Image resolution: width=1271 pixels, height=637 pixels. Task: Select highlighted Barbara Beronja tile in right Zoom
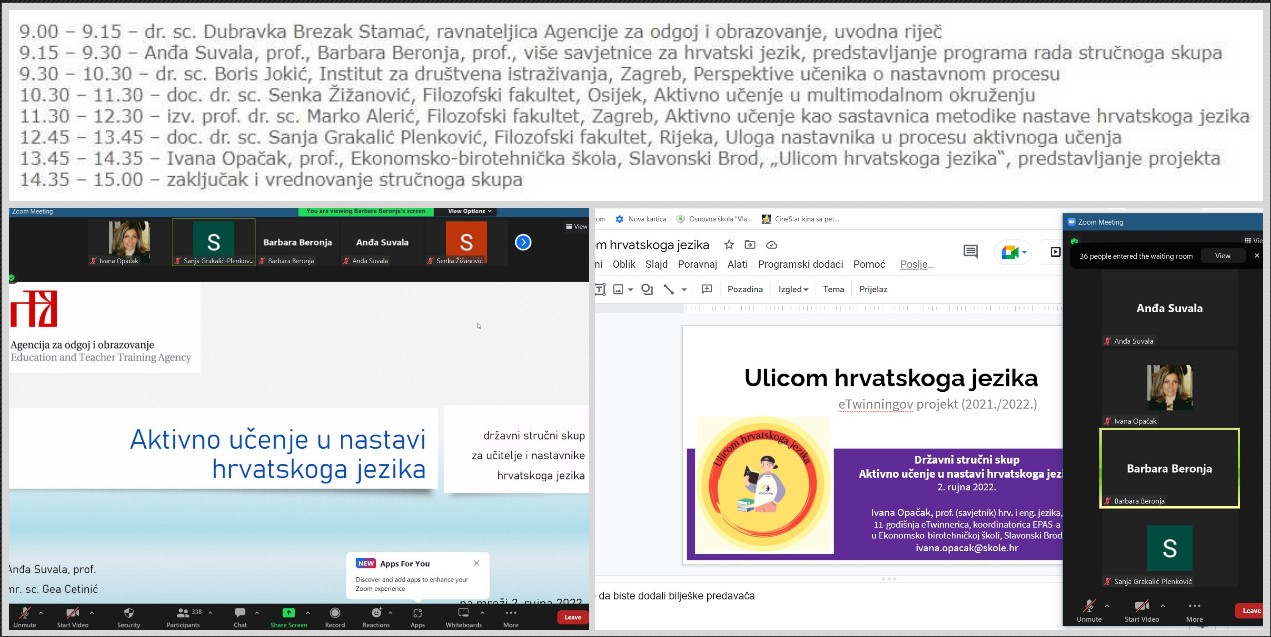[1169, 468]
